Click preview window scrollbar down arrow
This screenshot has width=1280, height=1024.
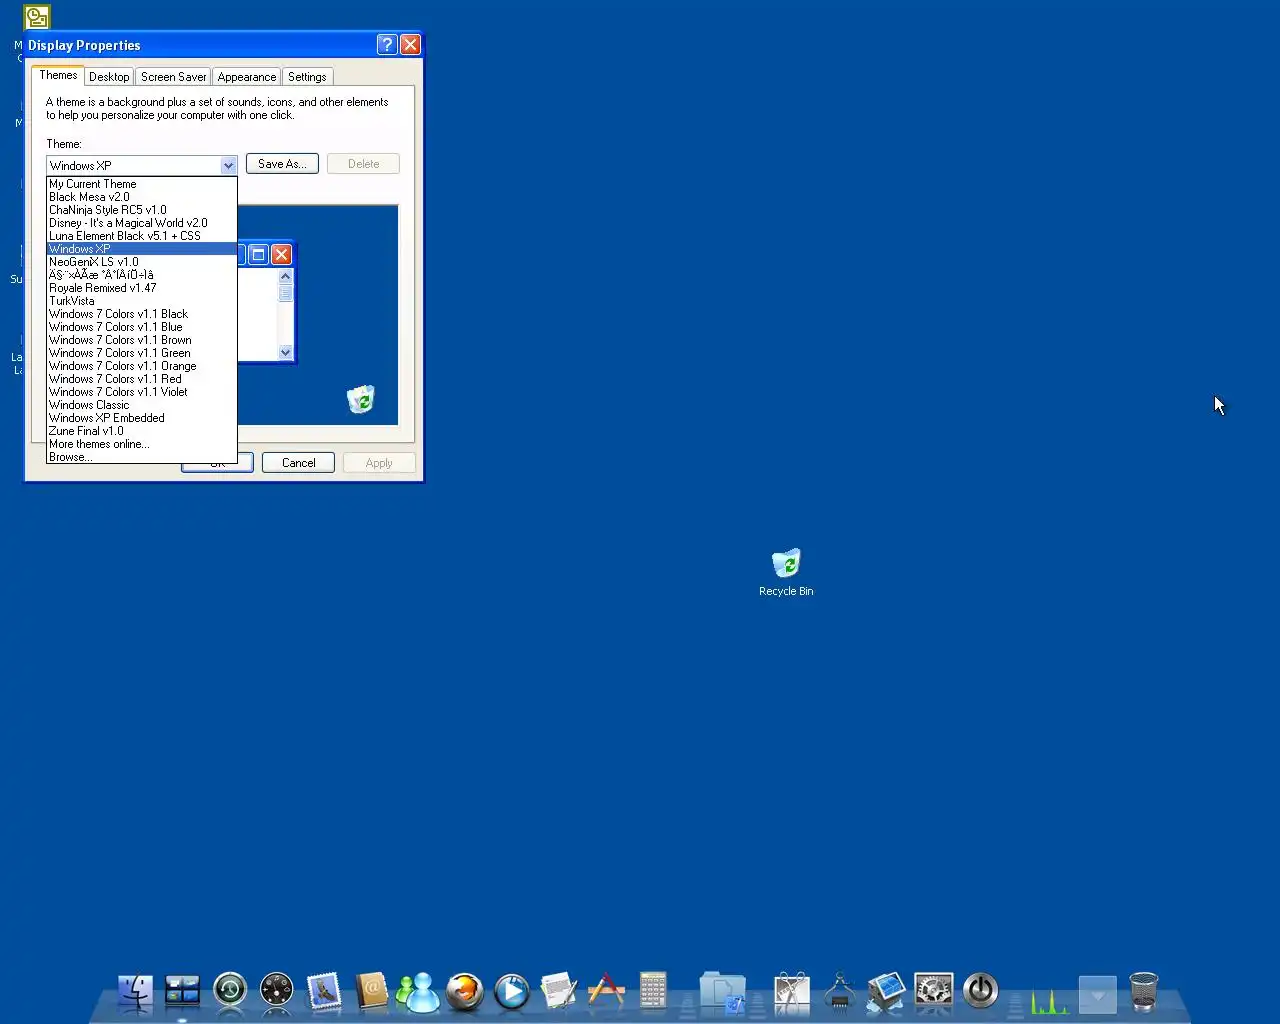tap(286, 352)
